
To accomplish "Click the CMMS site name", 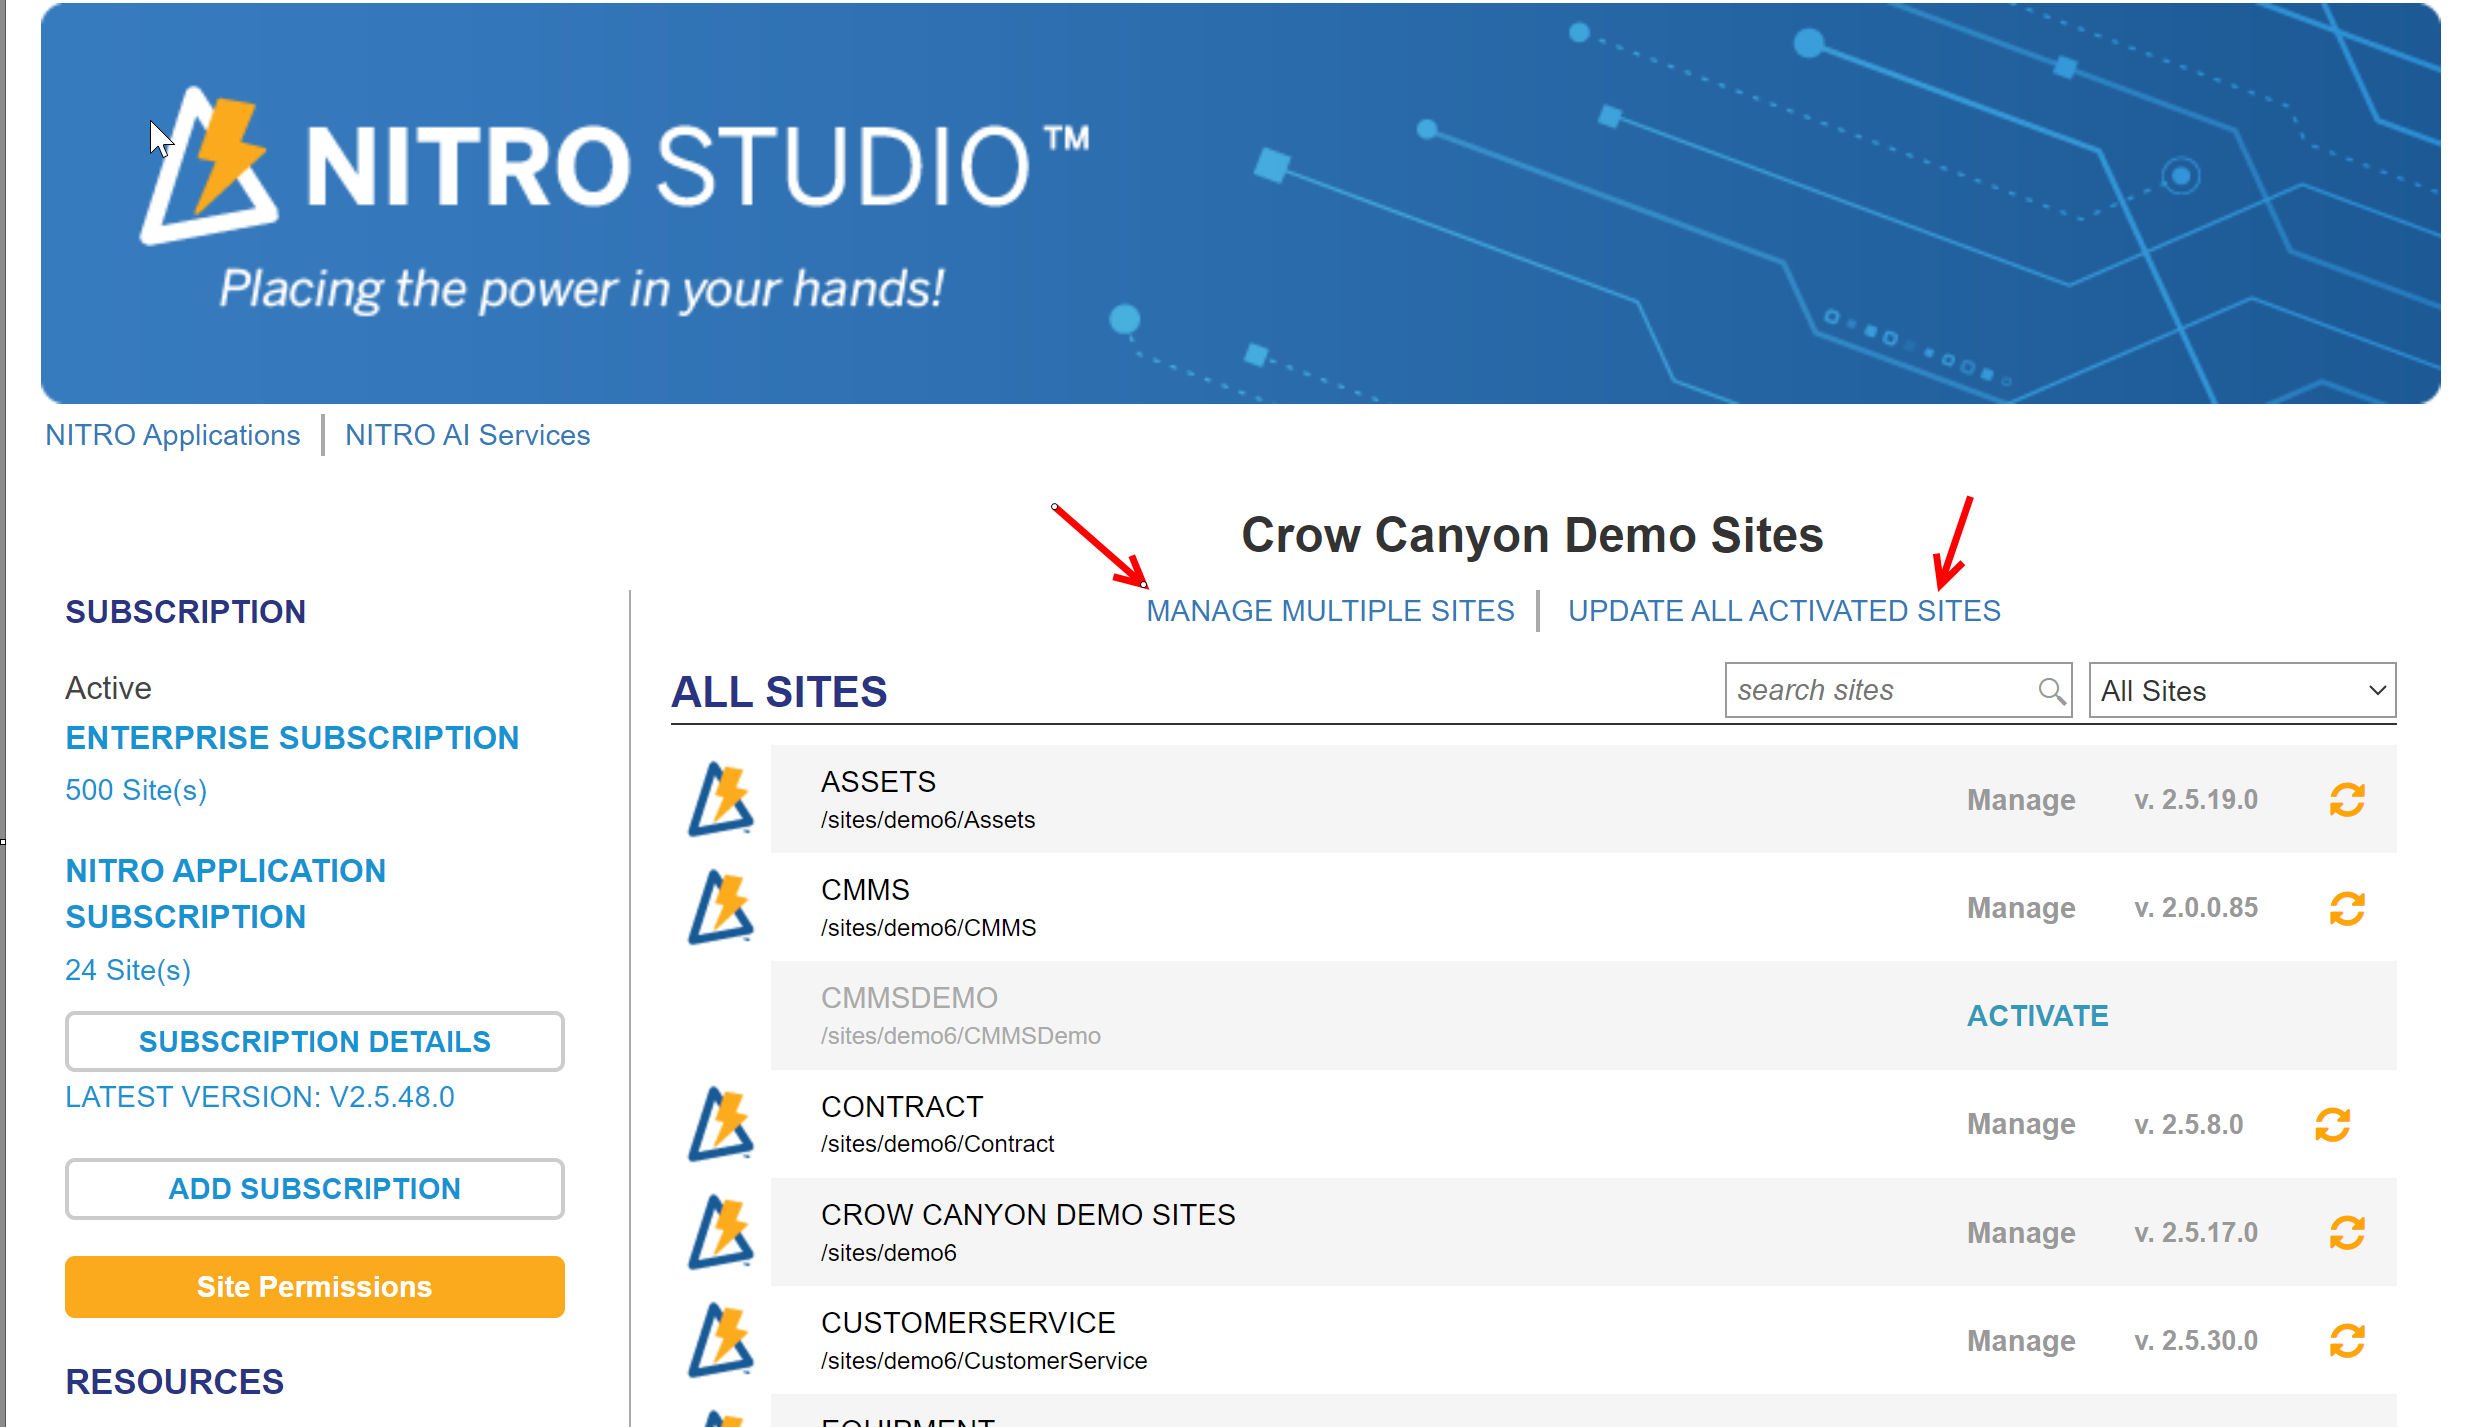I will 865,889.
